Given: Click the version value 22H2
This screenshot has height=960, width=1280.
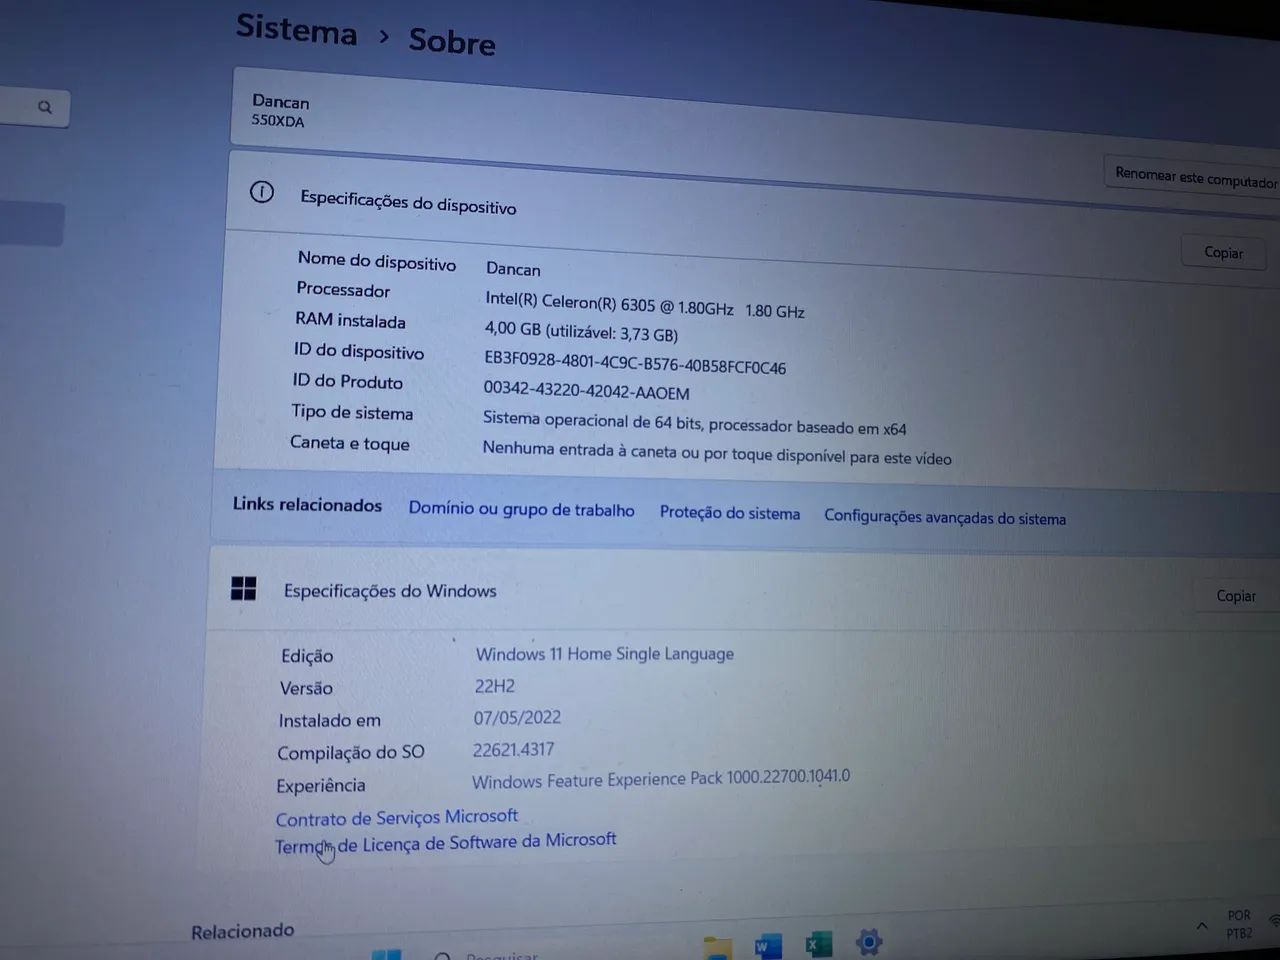Looking at the screenshot, I should coord(494,686).
